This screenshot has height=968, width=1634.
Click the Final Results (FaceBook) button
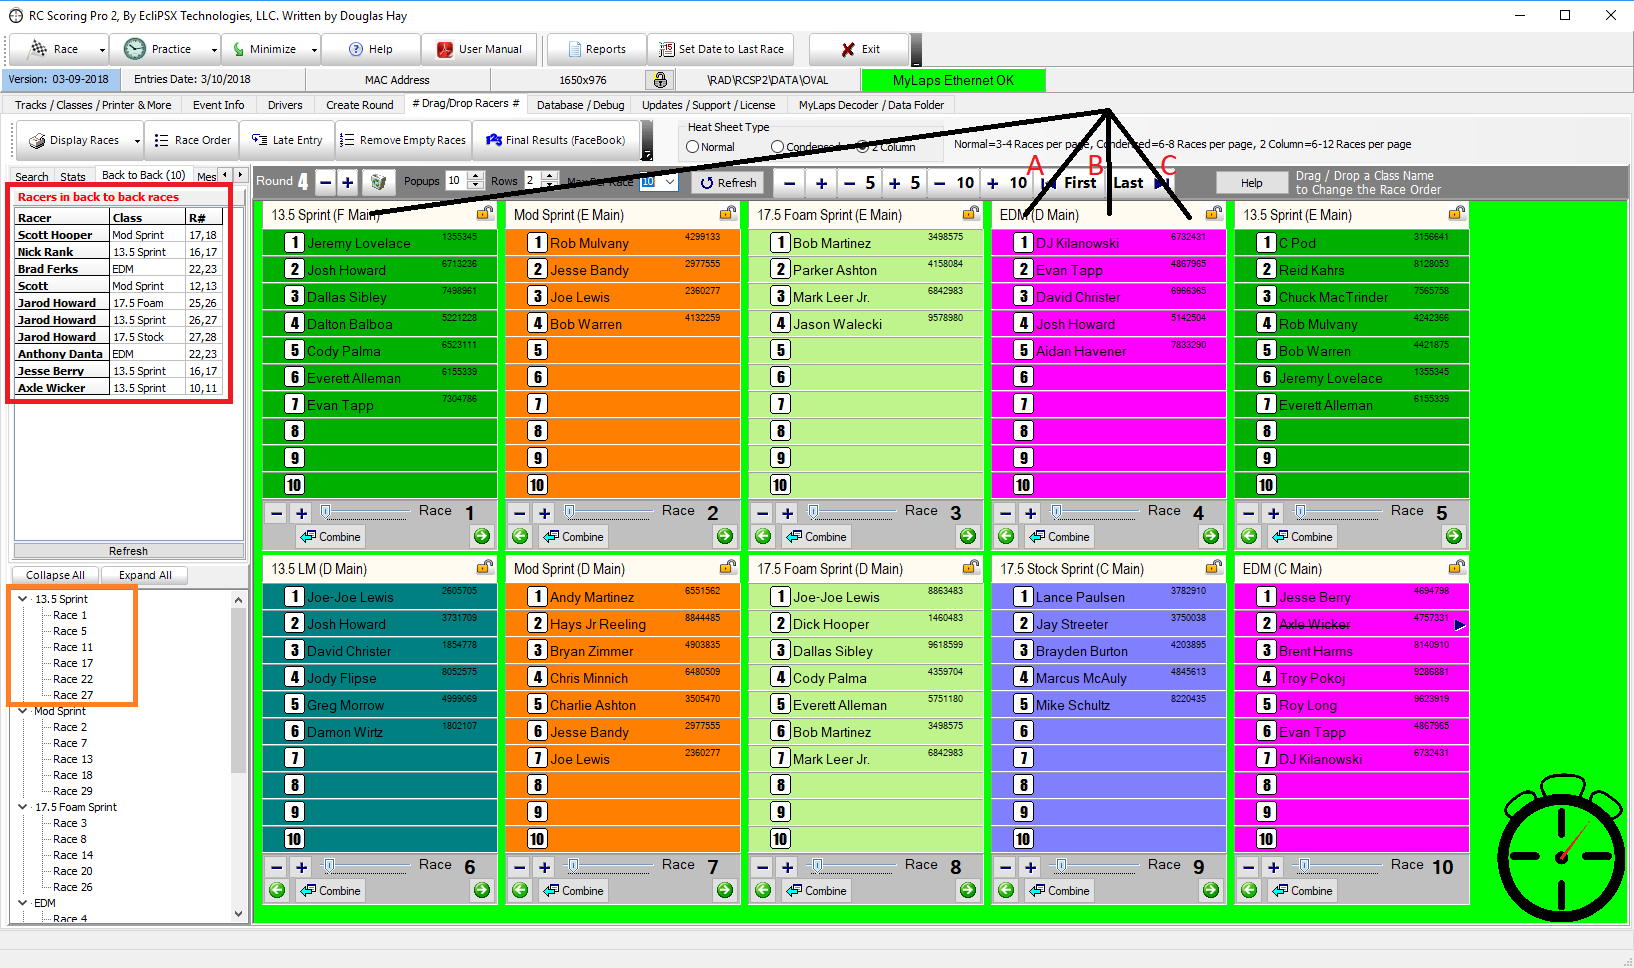click(556, 140)
